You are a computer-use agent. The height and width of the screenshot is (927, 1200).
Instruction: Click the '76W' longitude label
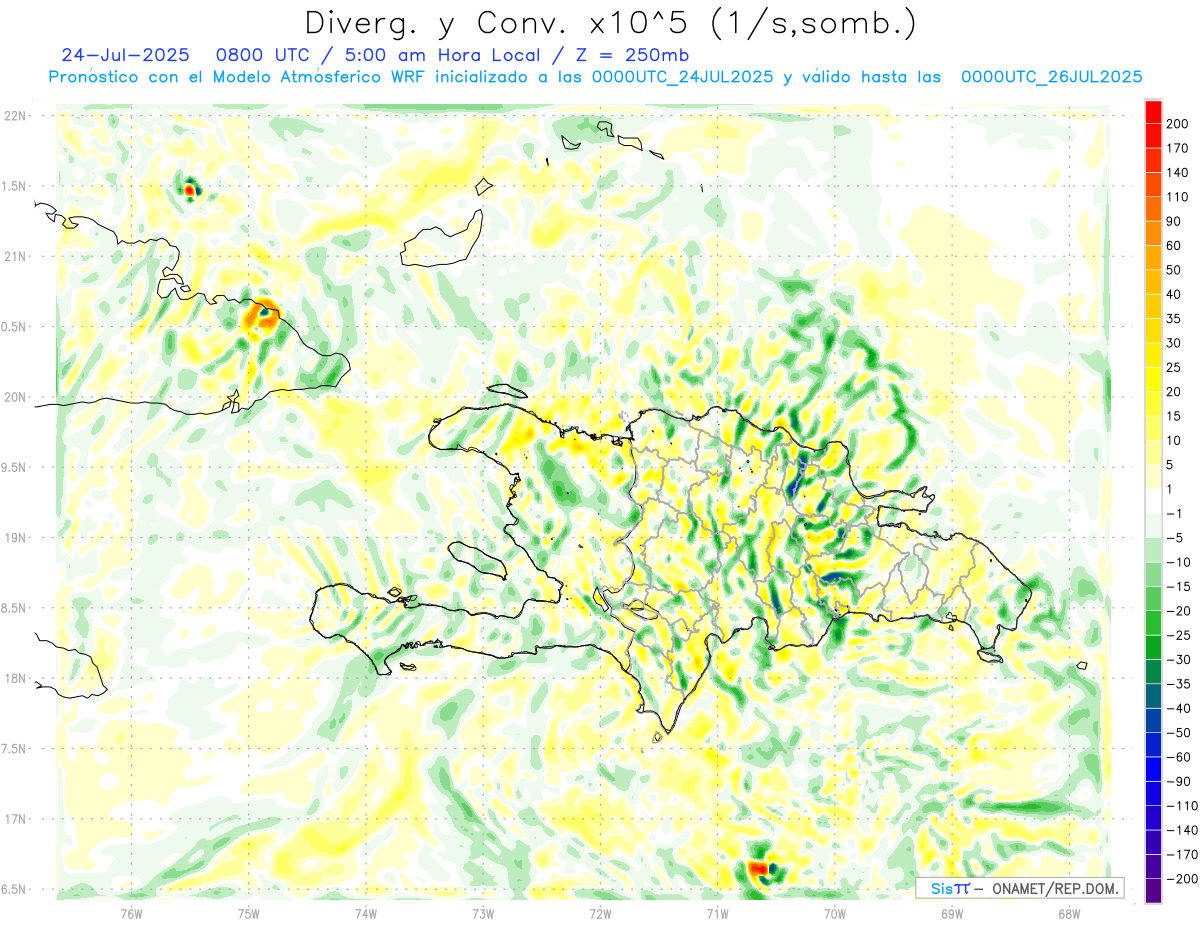pyautogui.click(x=131, y=913)
